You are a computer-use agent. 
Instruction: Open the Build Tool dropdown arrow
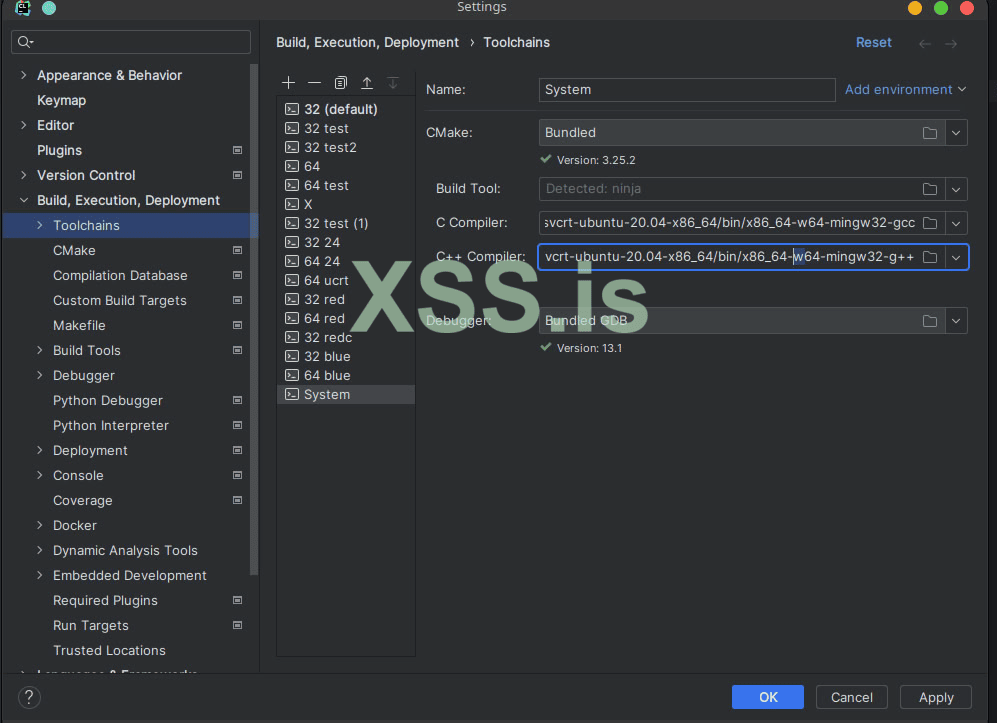click(956, 189)
